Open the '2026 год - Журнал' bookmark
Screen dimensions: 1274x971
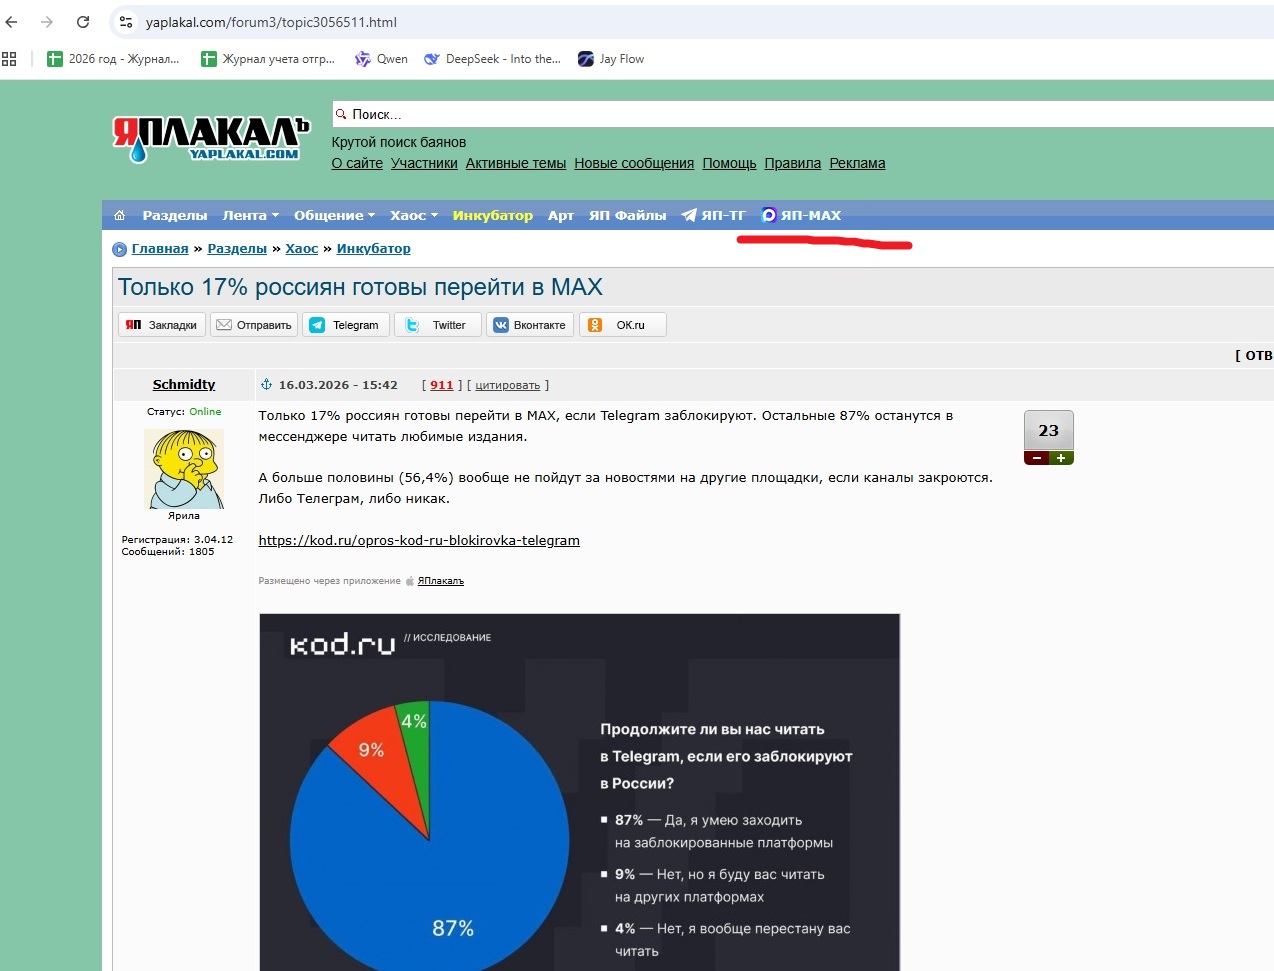point(114,59)
